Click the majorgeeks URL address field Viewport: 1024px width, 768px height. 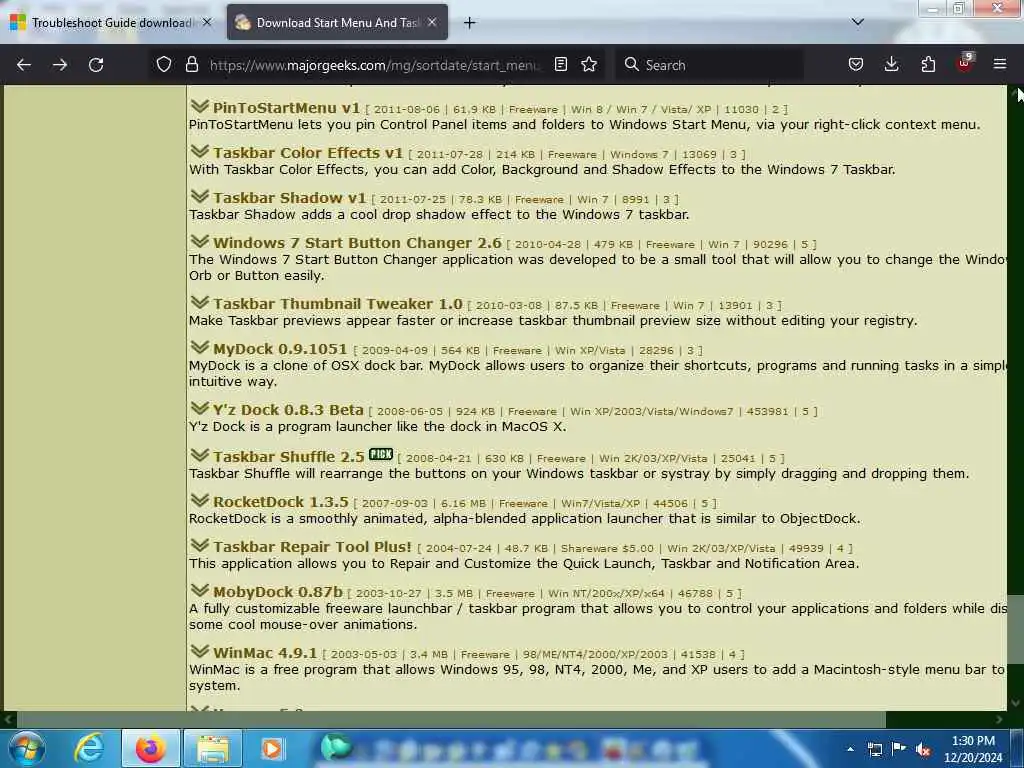click(x=374, y=65)
